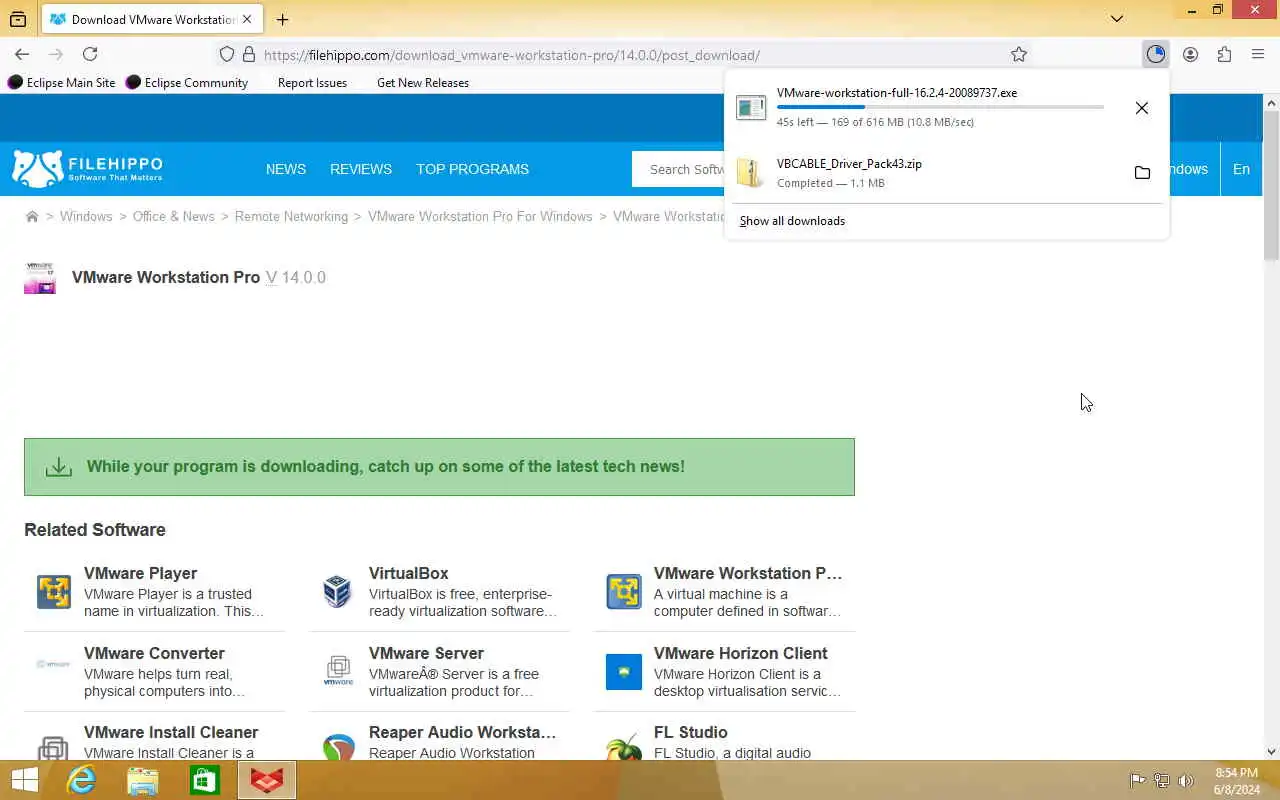Open the En language selector

[x=1241, y=169]
